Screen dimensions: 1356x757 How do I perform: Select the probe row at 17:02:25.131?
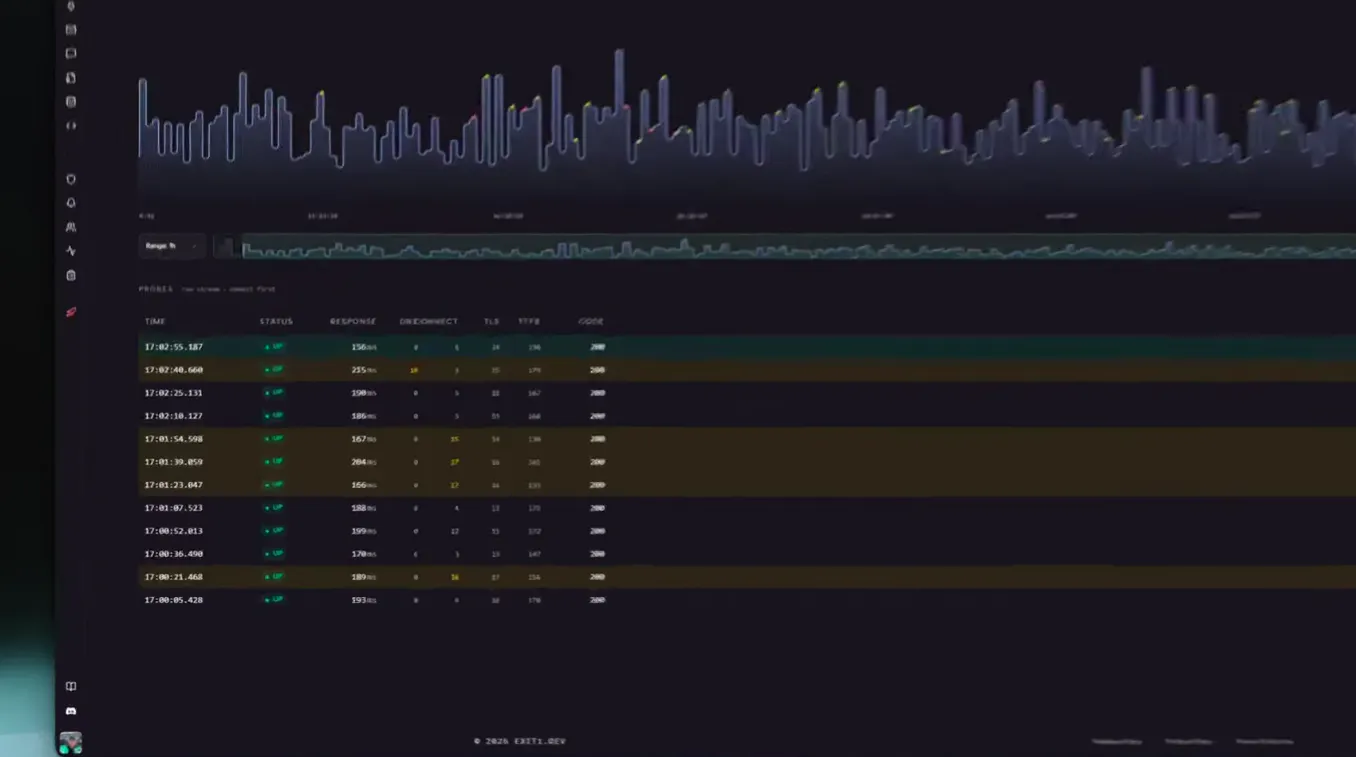click(747, 393)
